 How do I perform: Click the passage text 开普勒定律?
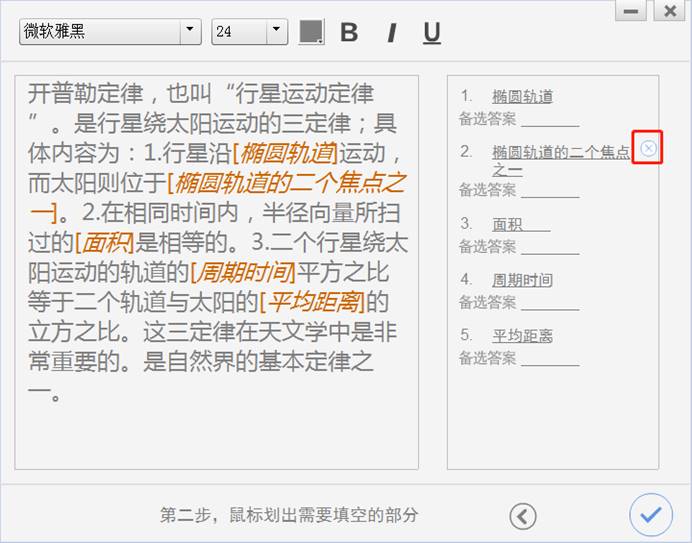pos(85,94)
